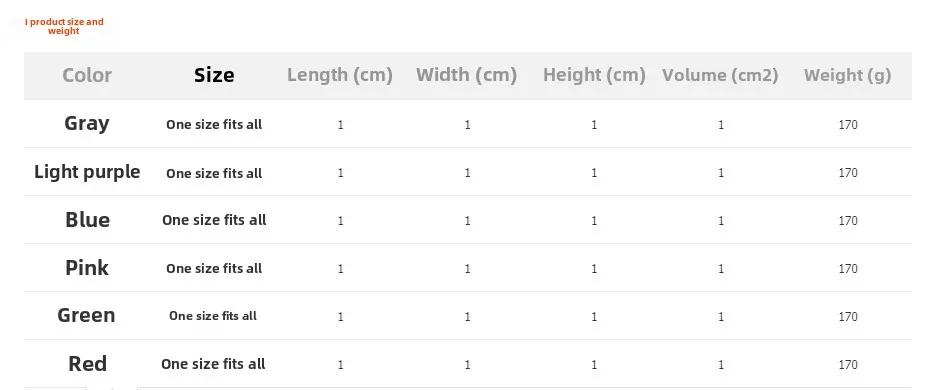
Task: Select the 170 weight value for Red
Action: point(848,365)
